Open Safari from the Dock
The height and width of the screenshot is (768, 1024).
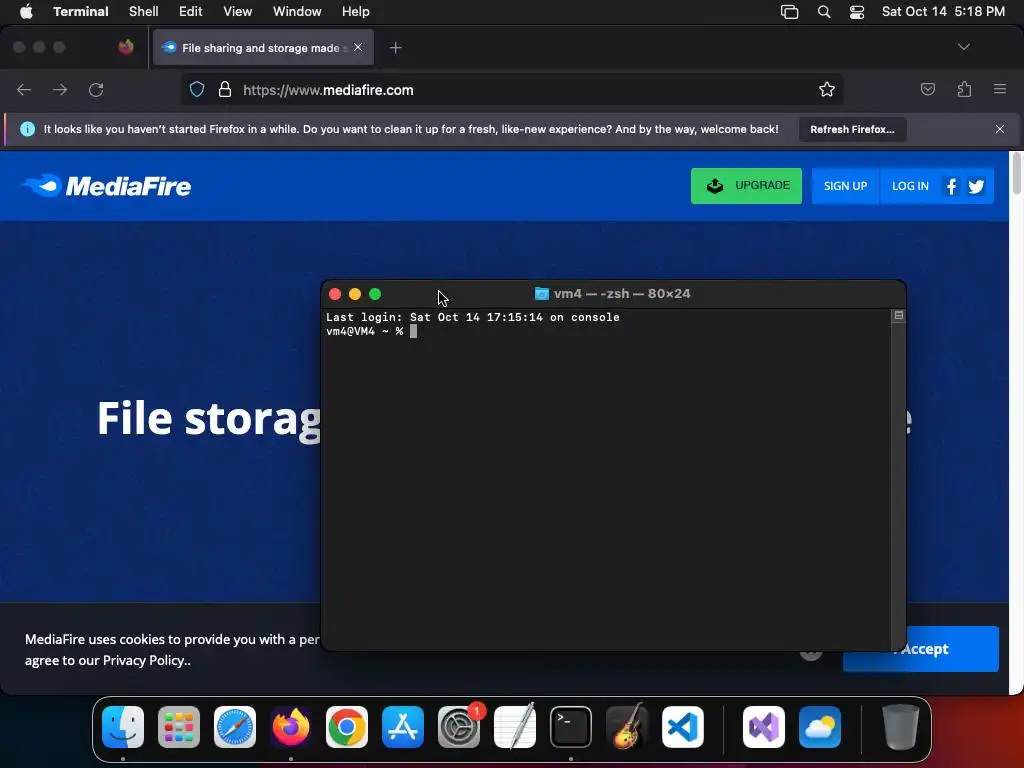pyautogui.click(x=235, y=727)
